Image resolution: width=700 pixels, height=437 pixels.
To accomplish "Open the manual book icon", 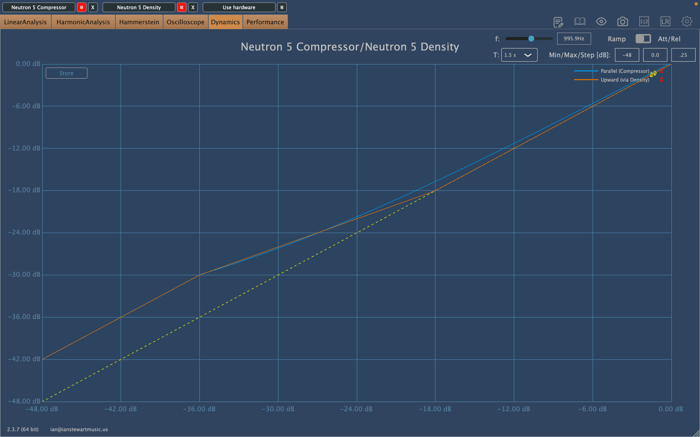I will coord(579,21).
